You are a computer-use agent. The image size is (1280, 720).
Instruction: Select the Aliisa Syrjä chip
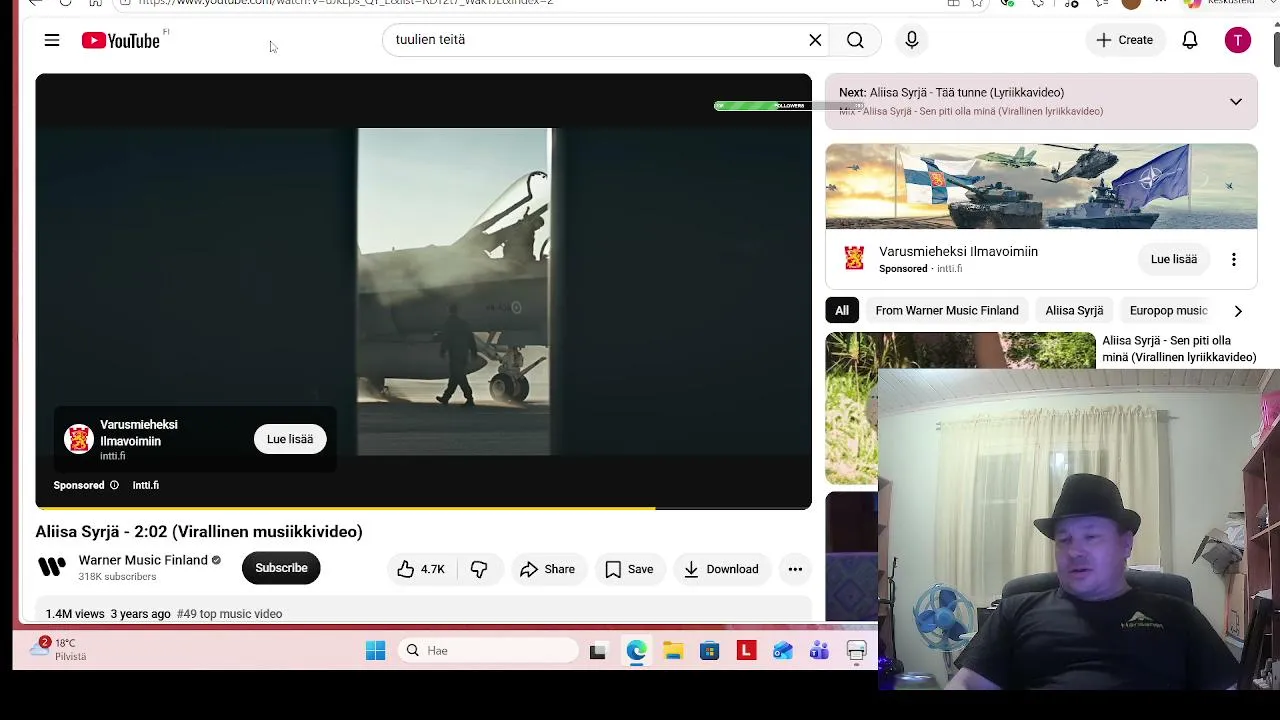coord(1074,311)
